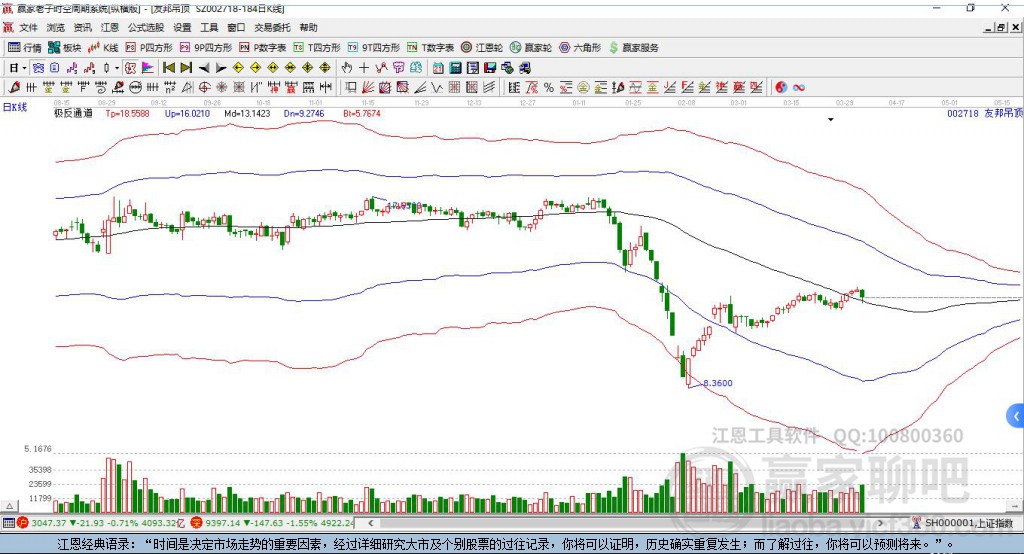The width and height of the screenshot is (1024, 554).
Task: Open the 赢家轮 winner wheel
Action: pyautogui.click(x=531, y=48)
